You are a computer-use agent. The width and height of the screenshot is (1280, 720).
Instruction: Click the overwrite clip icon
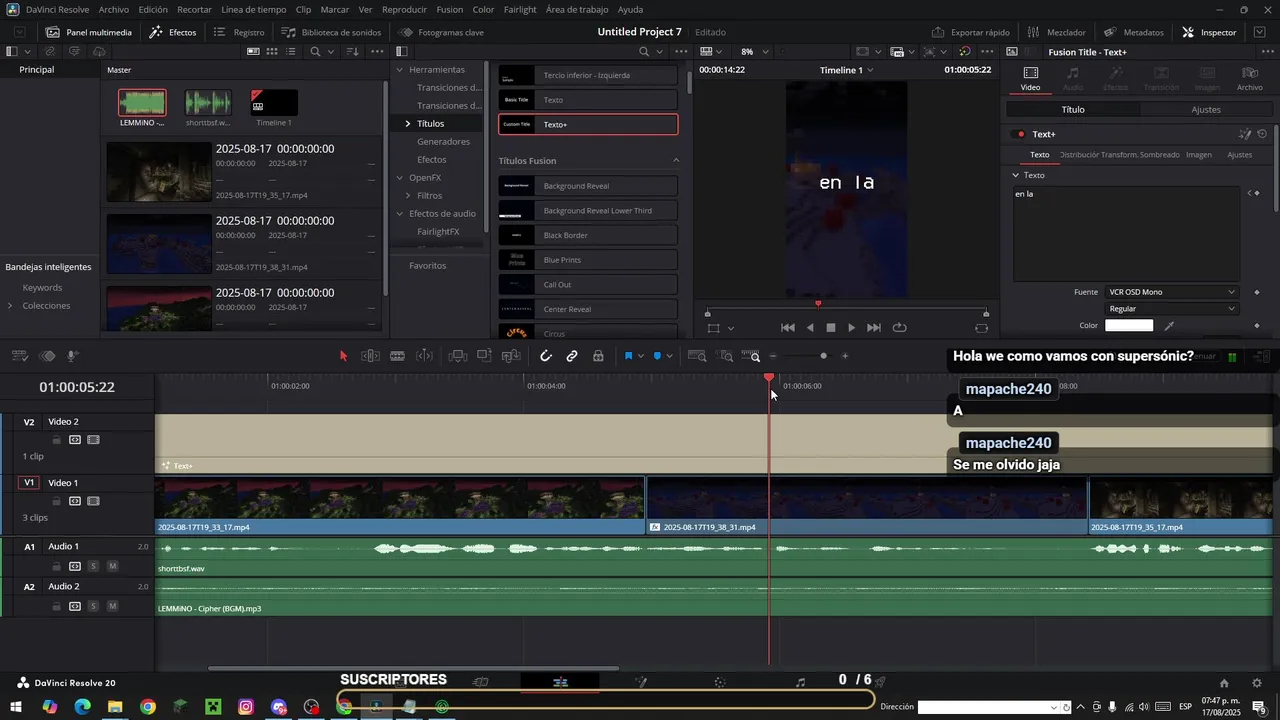point(484,356)
